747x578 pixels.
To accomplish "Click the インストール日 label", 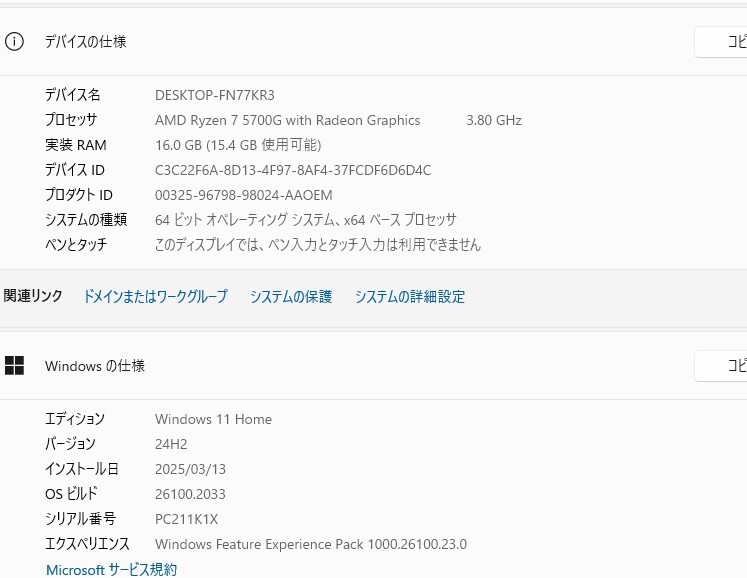I will tap(81, 469).
